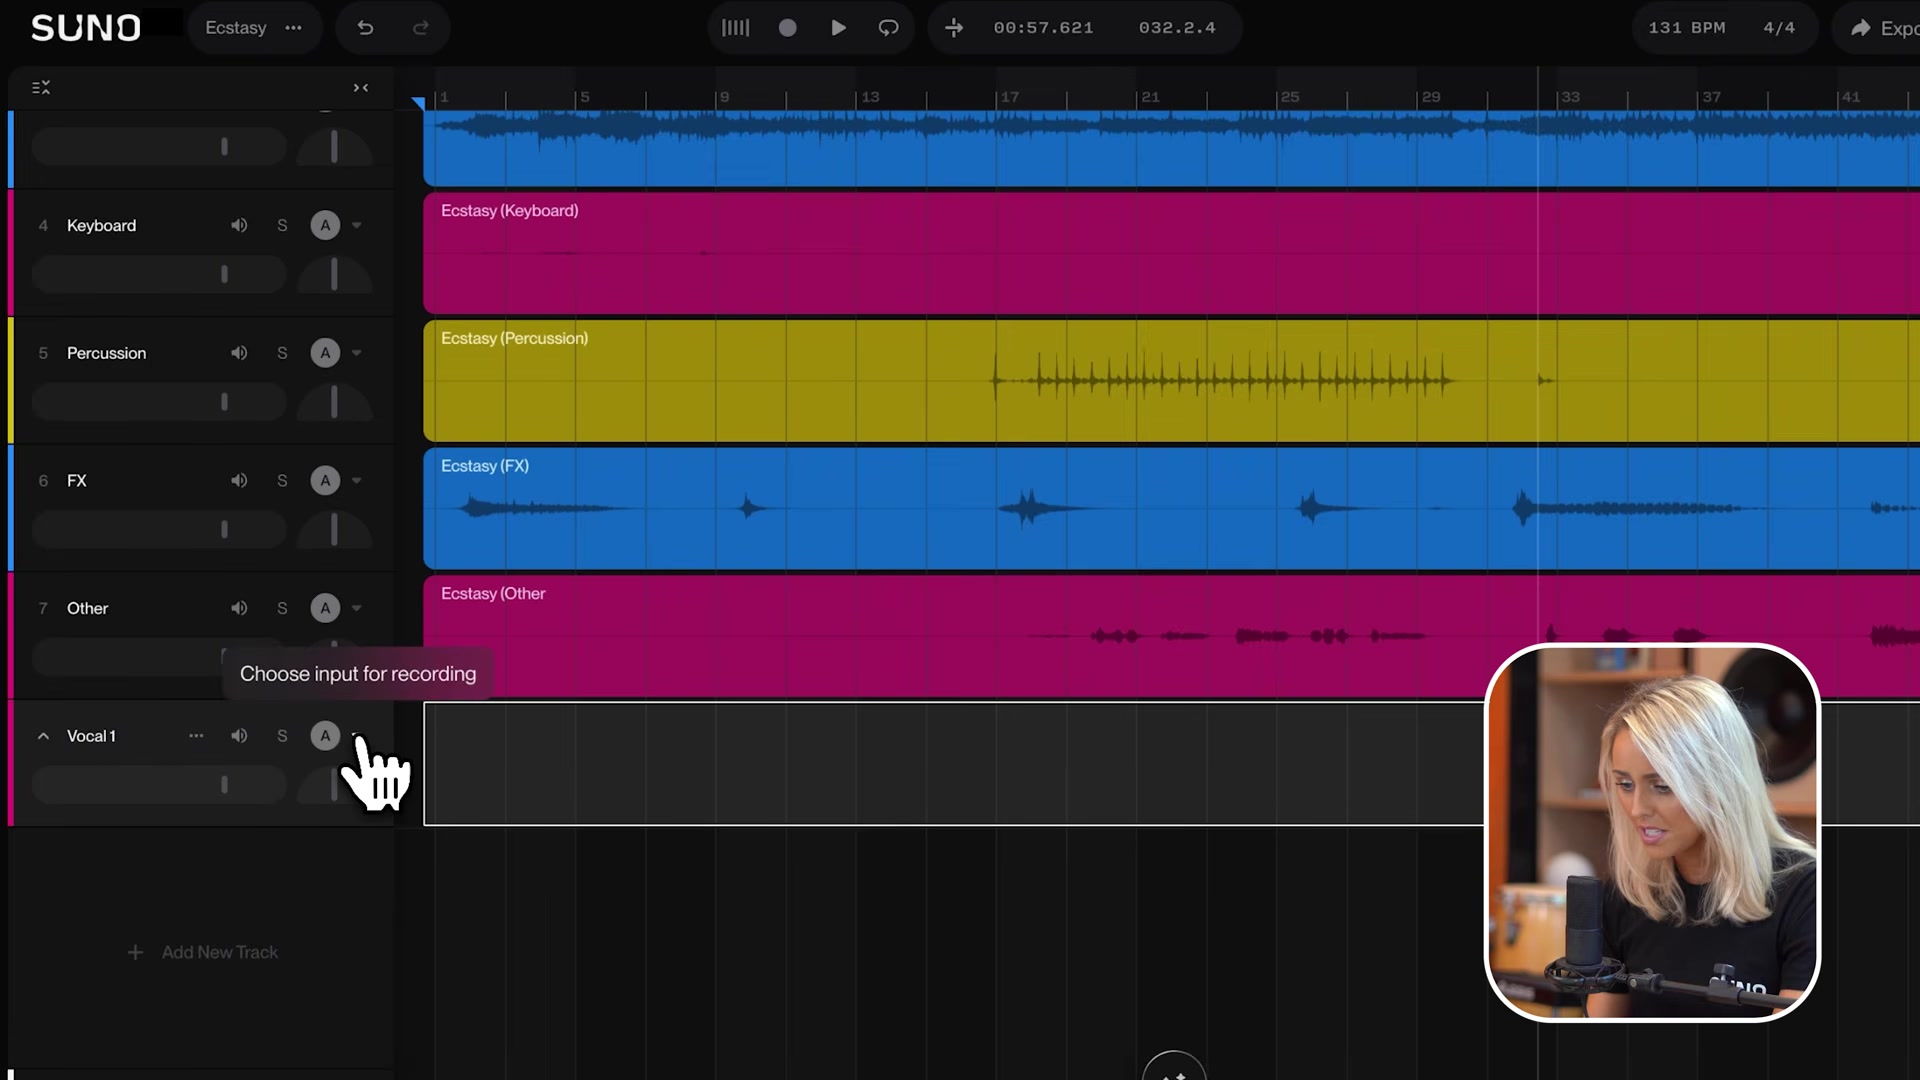Select the Other track name
This screenshot has height=1080, width=1920.
coord(87,608)
